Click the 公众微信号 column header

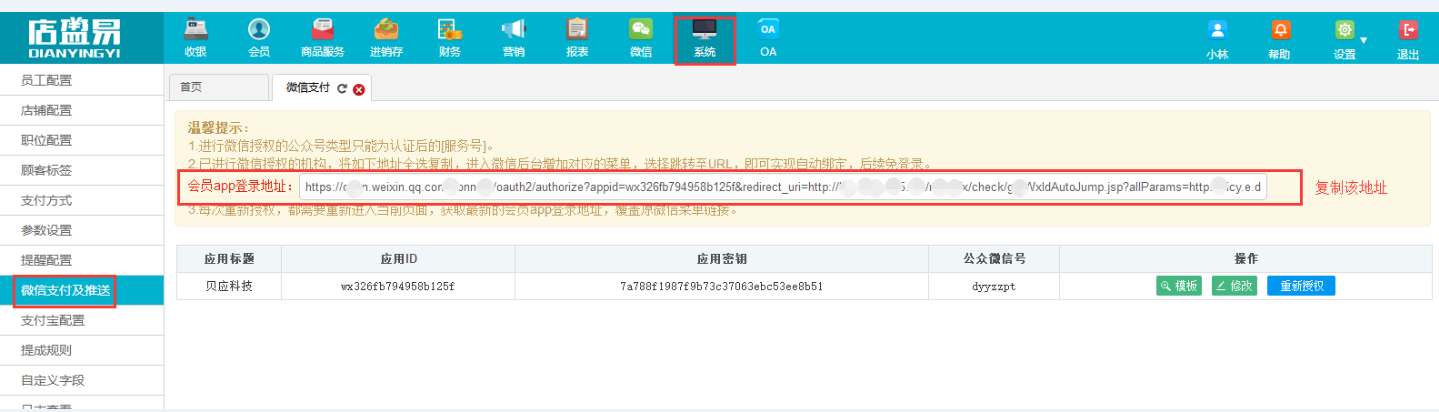click(x=992, y=258)
